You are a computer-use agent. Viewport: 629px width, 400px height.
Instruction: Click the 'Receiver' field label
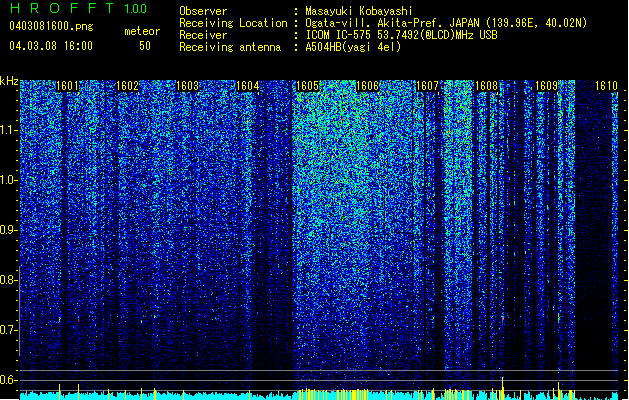click(x=203, y=35)
